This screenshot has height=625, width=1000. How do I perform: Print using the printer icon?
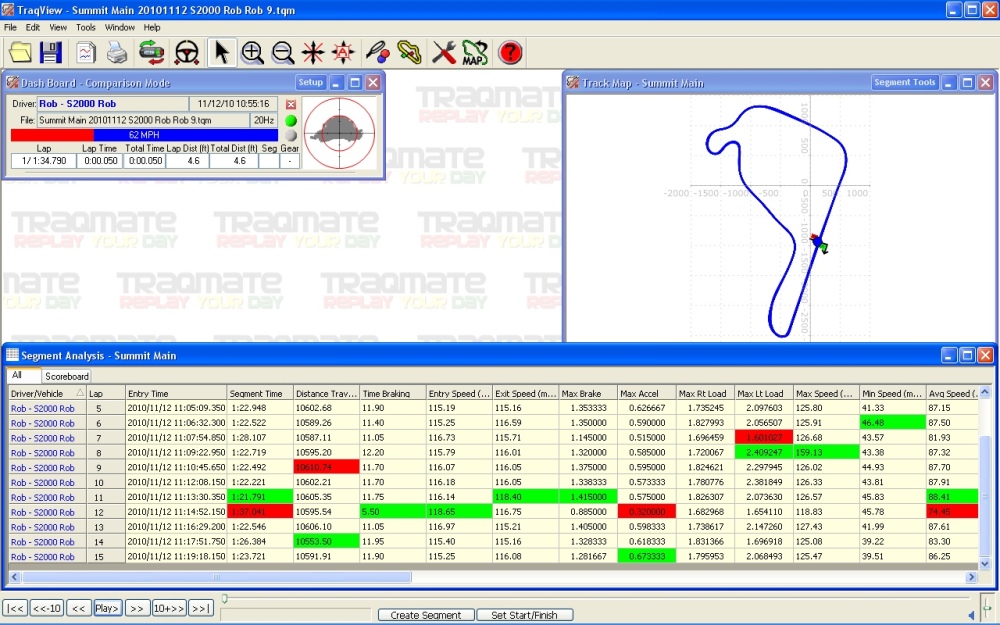(117, 52)
